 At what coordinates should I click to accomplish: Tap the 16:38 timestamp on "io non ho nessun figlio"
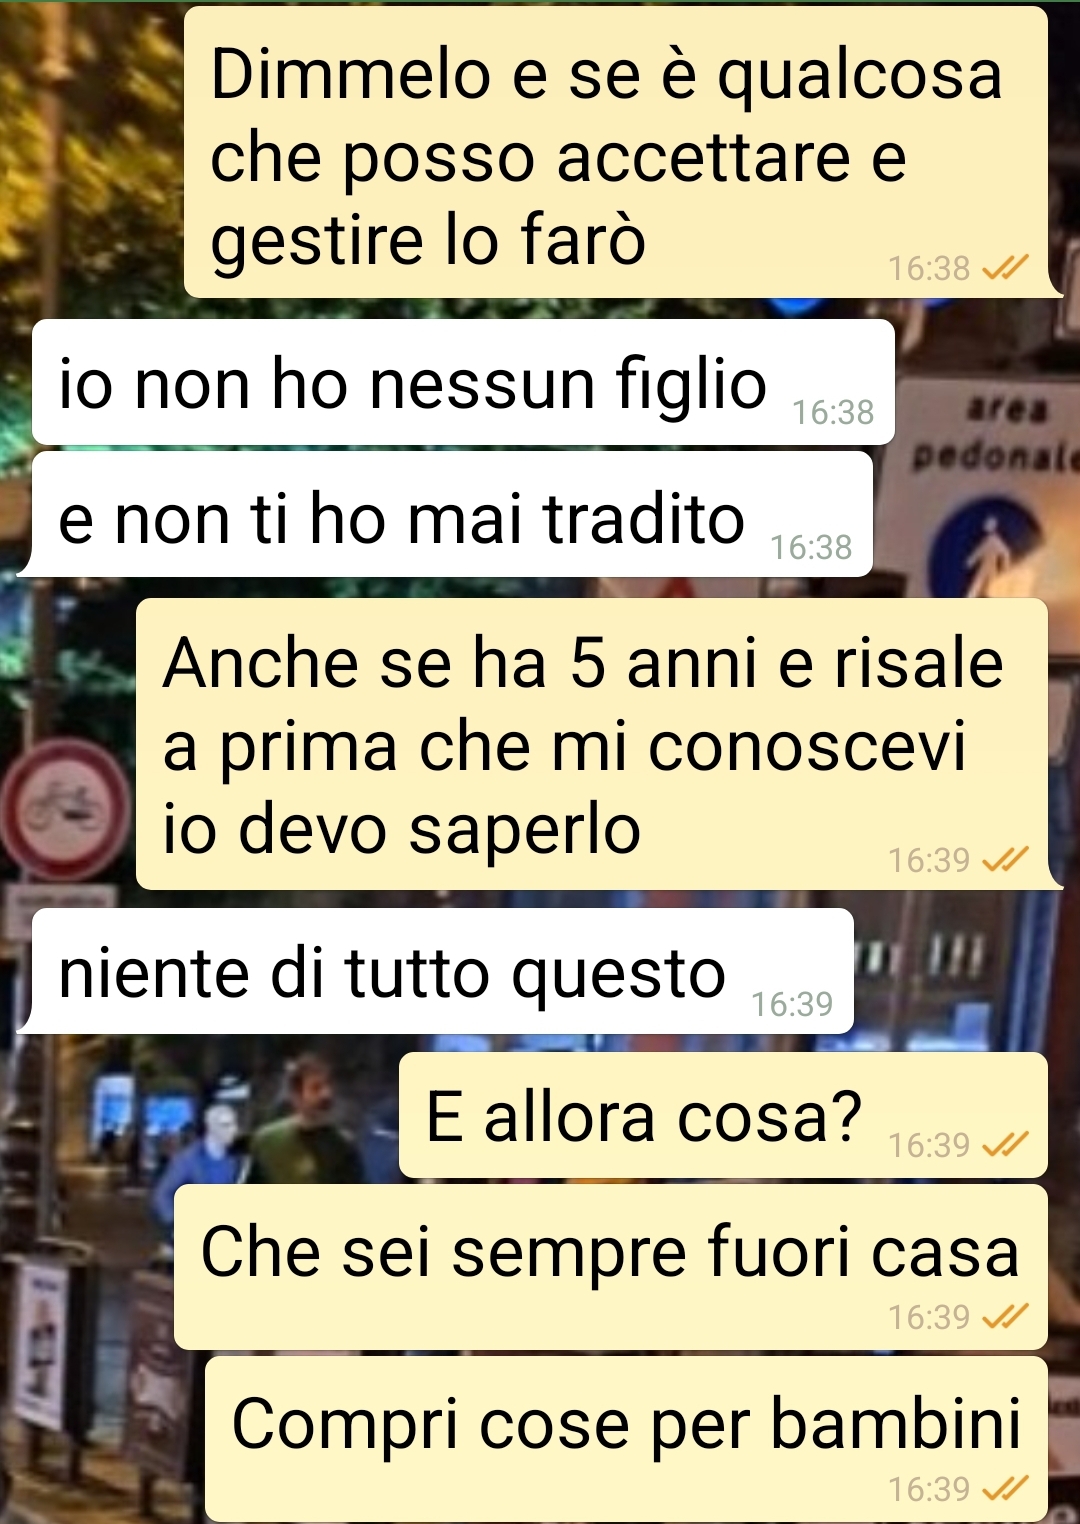coord(833,412)
